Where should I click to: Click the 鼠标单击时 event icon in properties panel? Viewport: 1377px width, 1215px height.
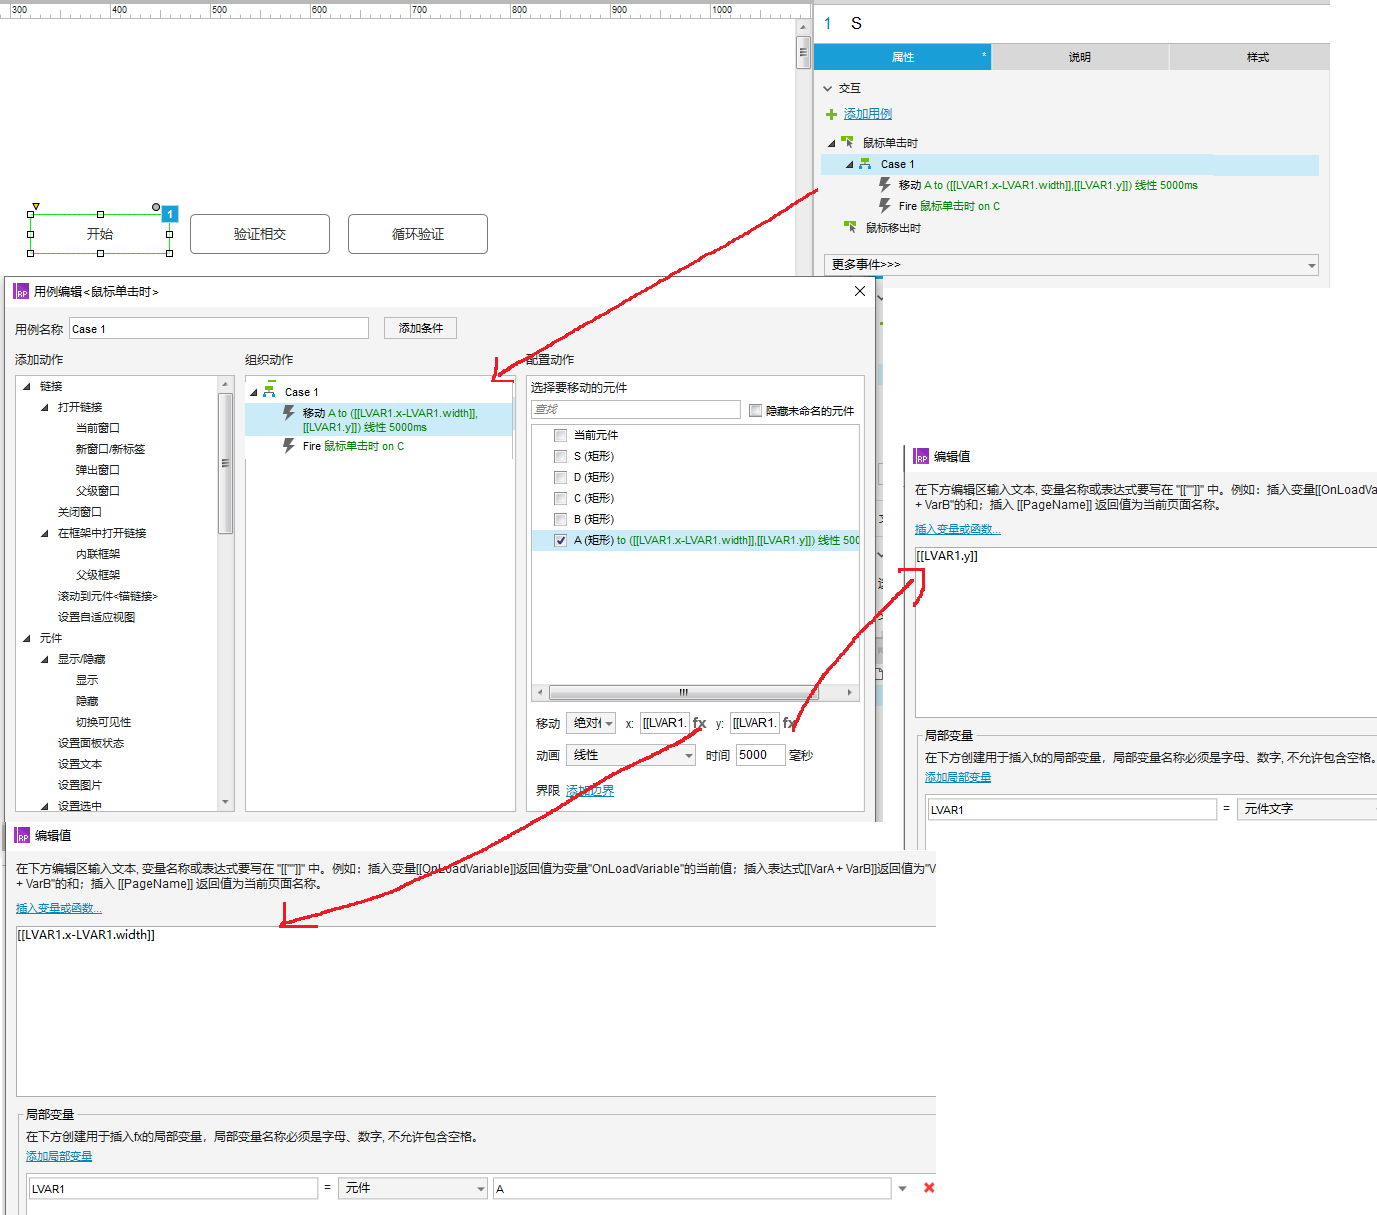(x=848, y=142)
